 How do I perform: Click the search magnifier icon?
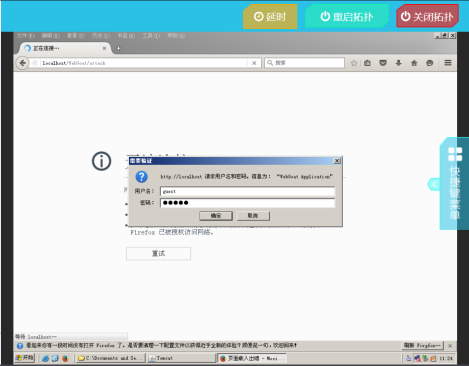click(x=270, y=63)
